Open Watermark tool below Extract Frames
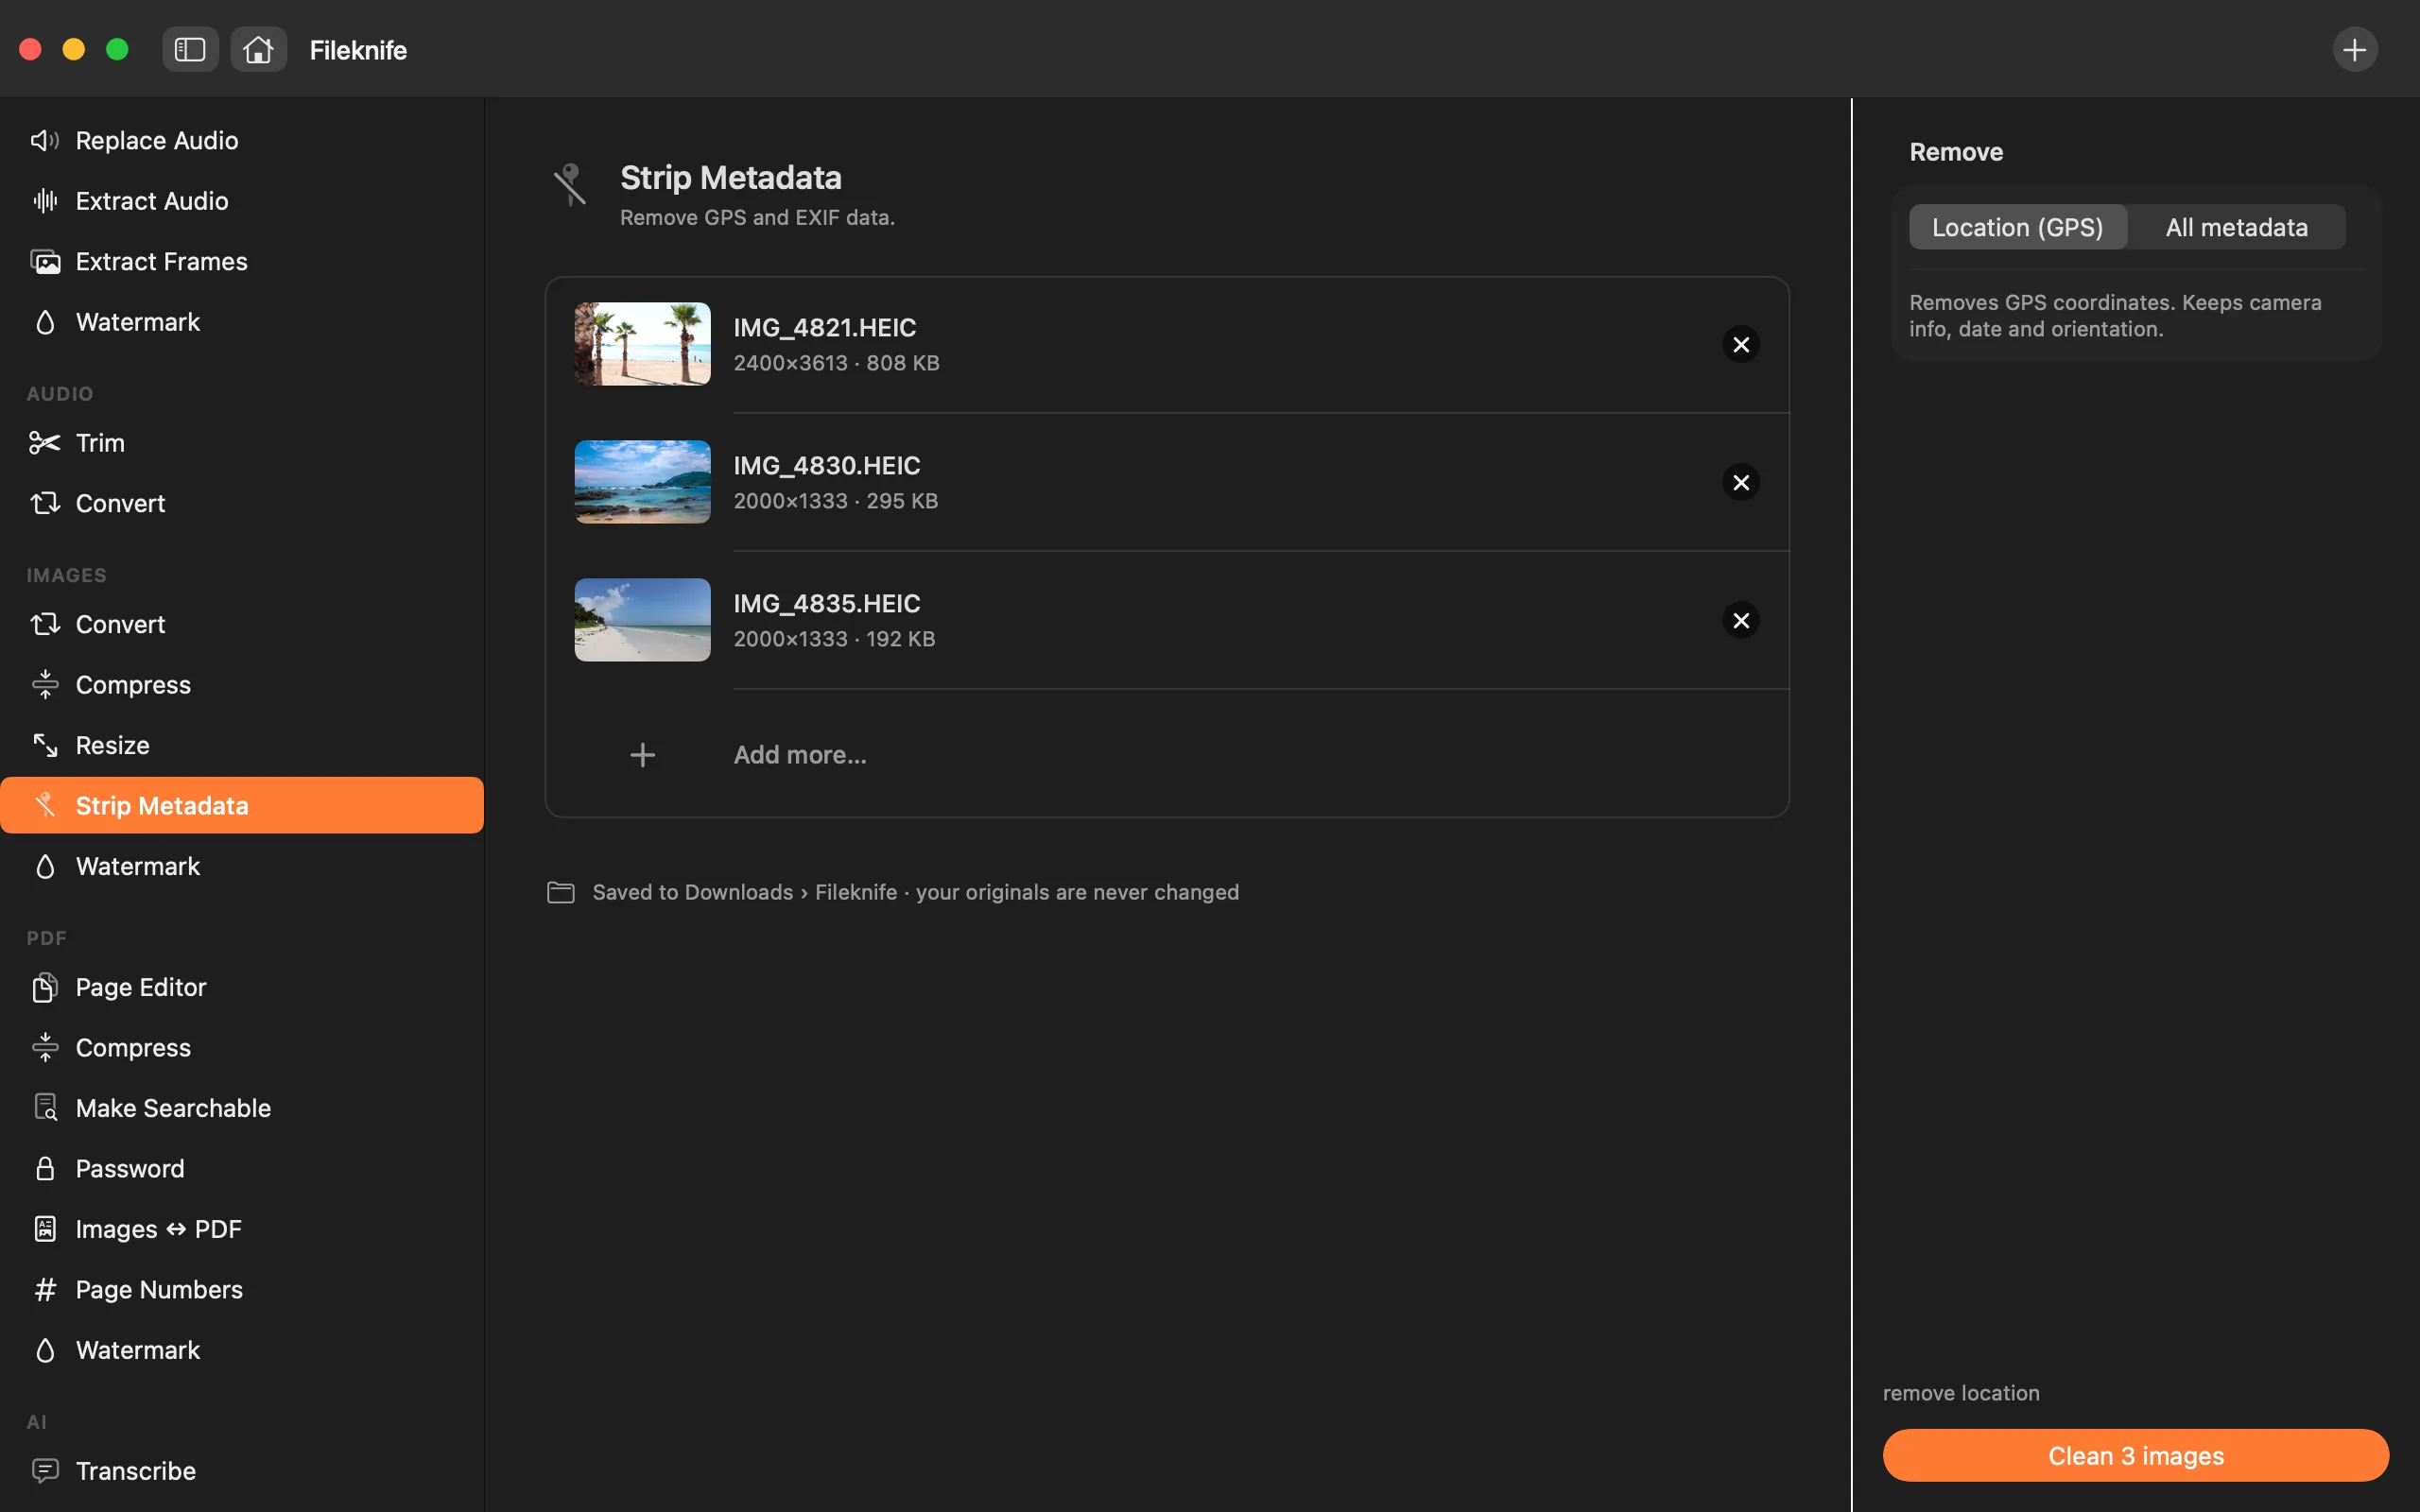2420x1512 pixels. [x=242, y=322]
